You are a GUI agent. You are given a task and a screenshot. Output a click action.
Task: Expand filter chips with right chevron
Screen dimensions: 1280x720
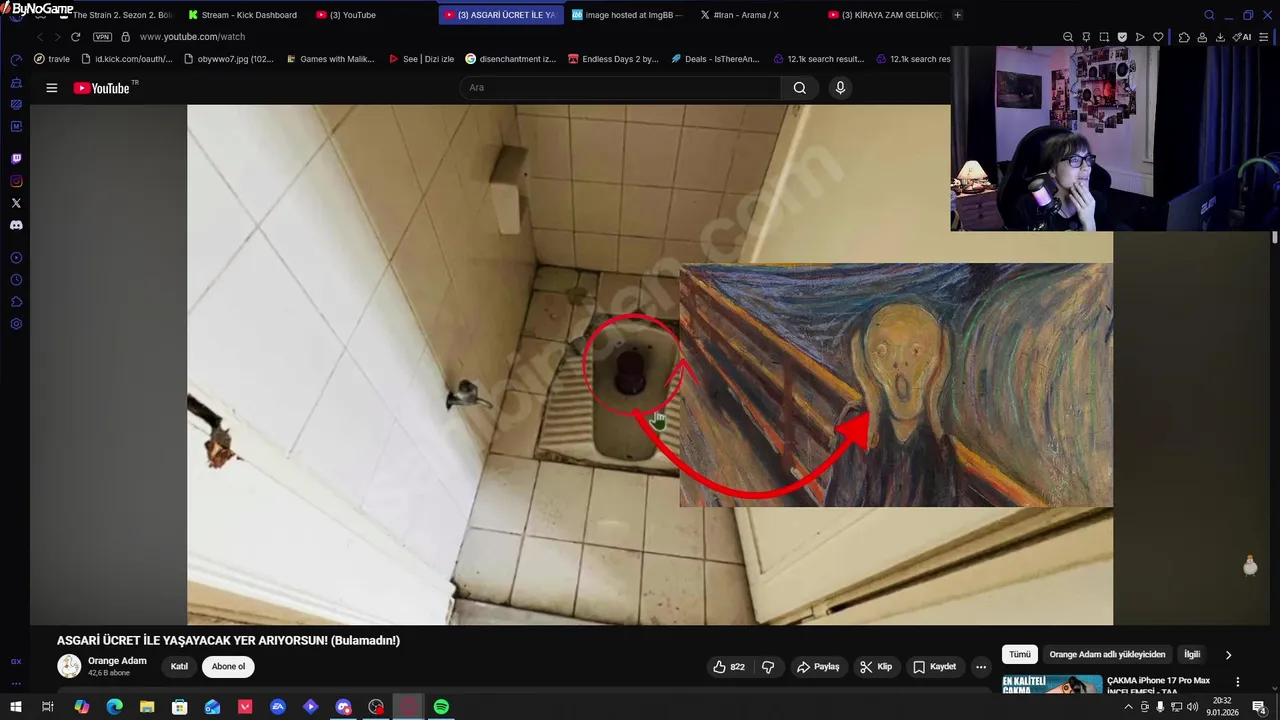(x=1229, y=655)
